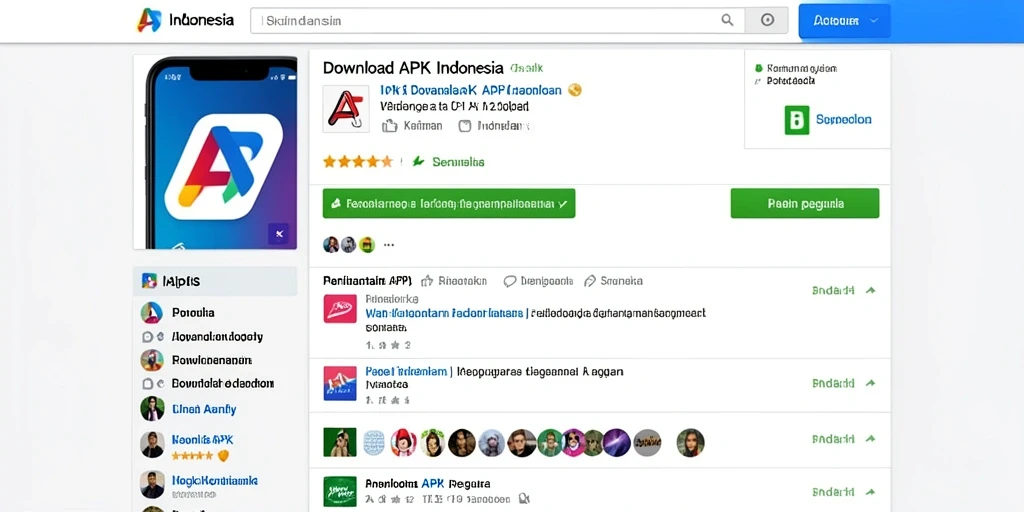Open the blue app title link under Download APK Indonesia
This screenshot has height=512, width=1024.
471,90
